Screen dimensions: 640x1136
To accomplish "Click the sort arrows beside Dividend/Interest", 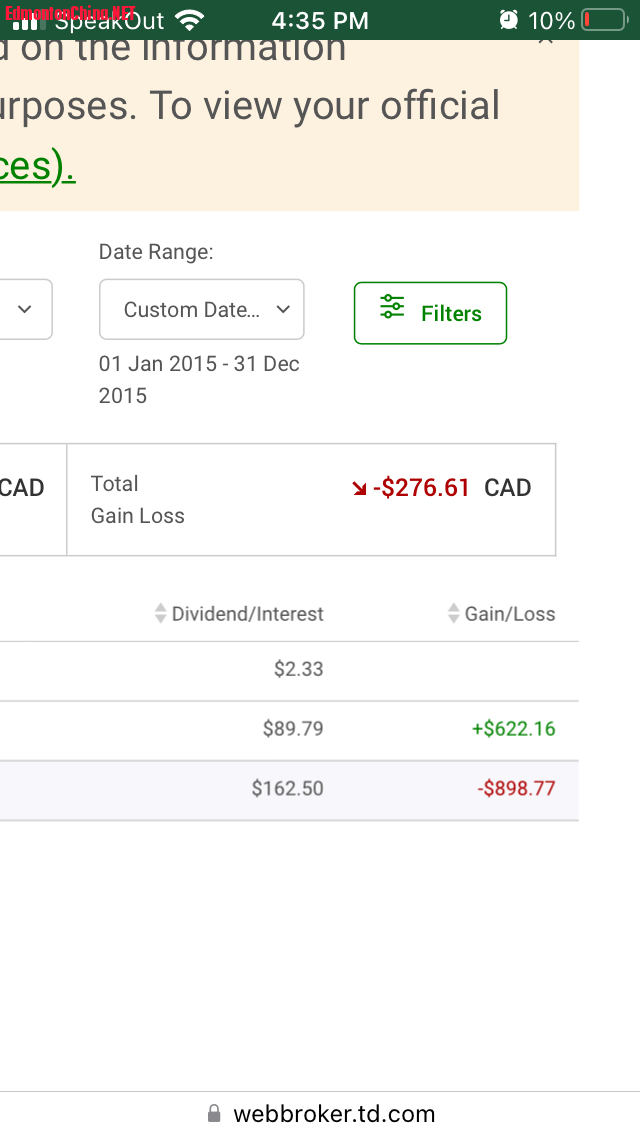I will [x=160, y=614].
